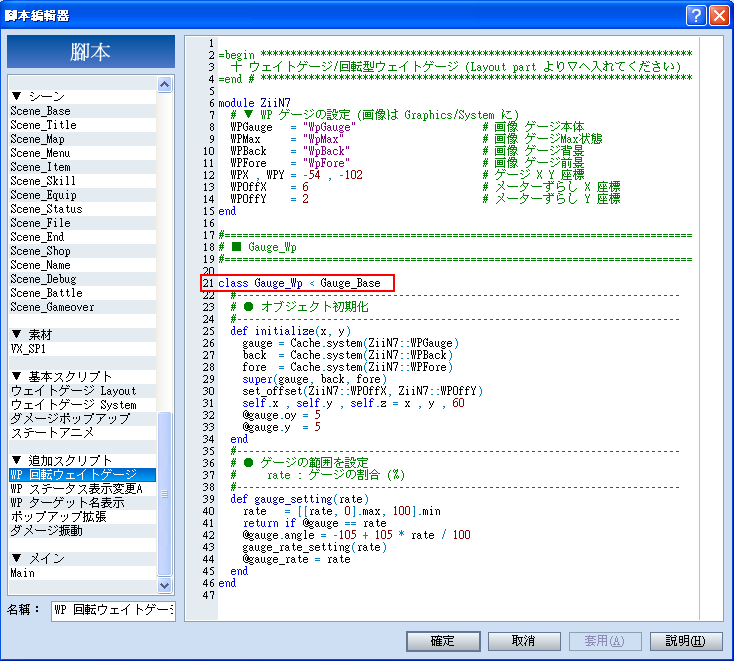Click the script list scroll down arrow

coord(164,585)
